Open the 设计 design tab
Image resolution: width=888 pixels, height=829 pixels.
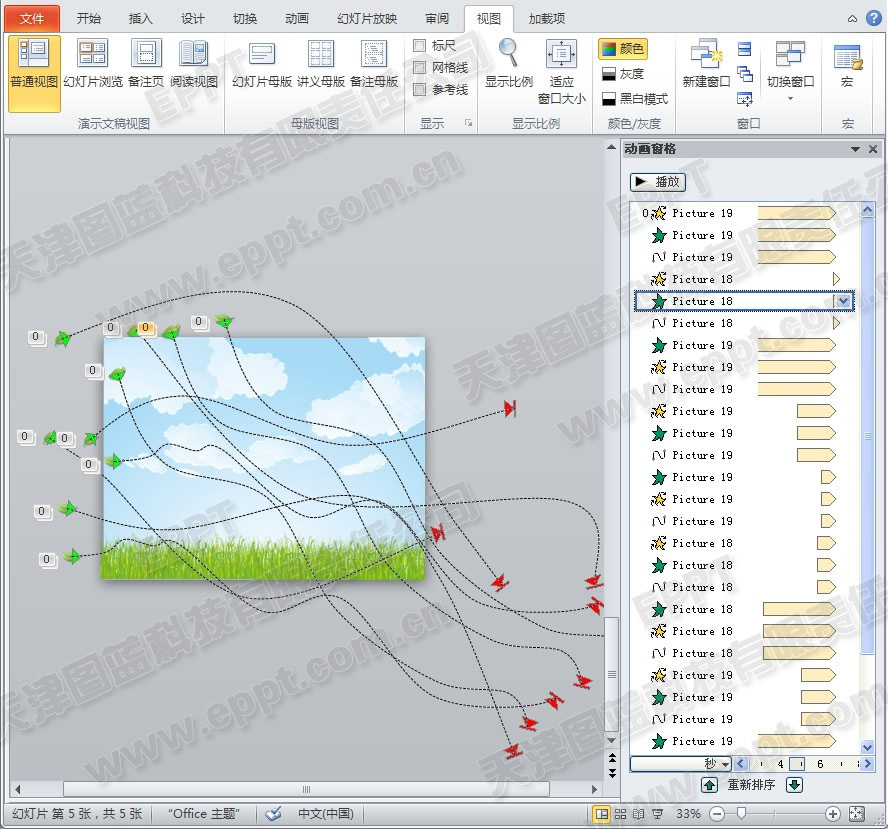193,19
